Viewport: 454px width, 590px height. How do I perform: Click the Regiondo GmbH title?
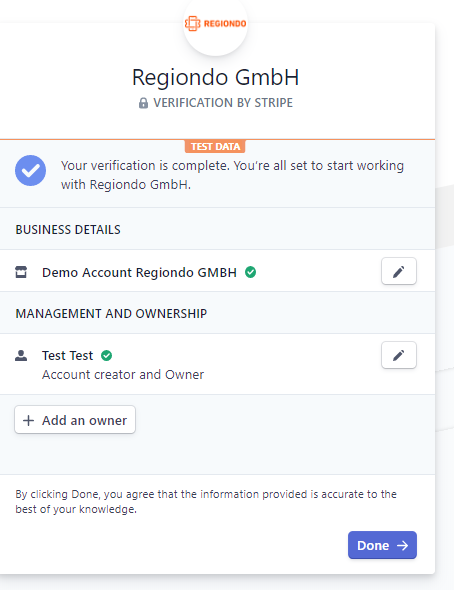pos(216,78)
